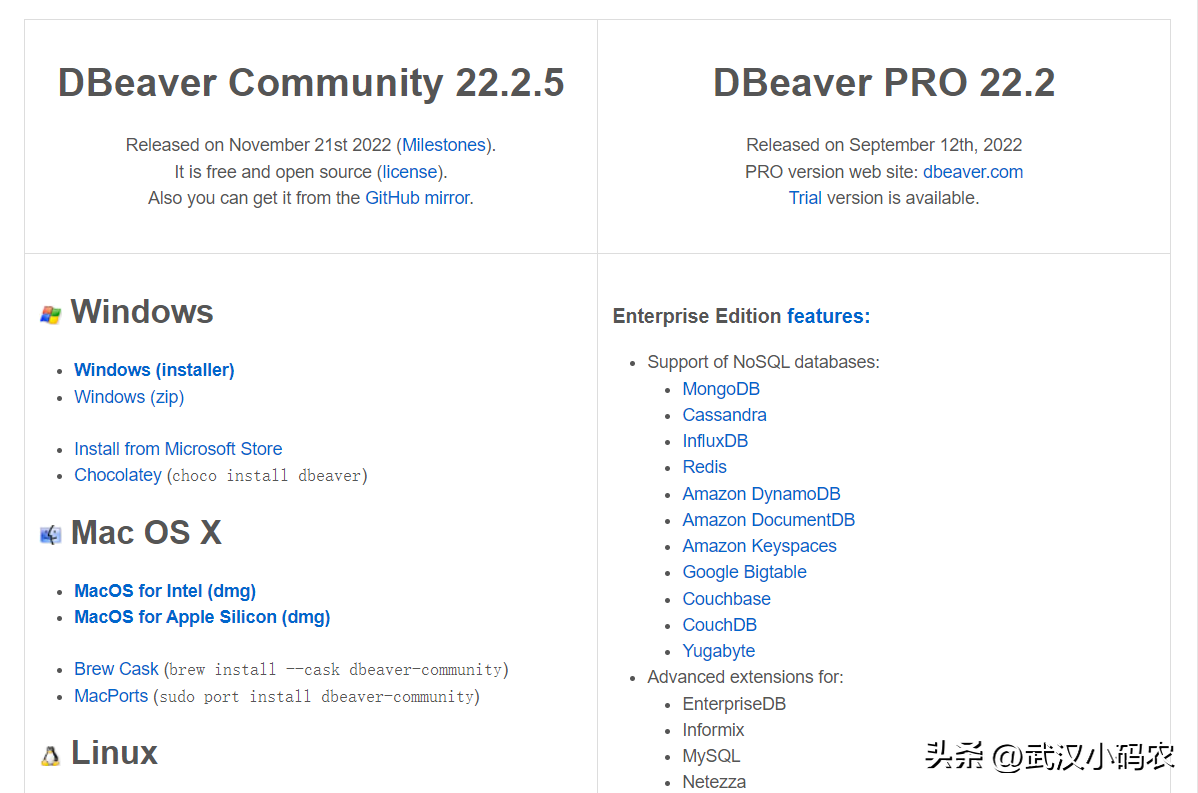
Task: Click the DBeaver PRO 22.2 heading
Action: coord(884,83)
